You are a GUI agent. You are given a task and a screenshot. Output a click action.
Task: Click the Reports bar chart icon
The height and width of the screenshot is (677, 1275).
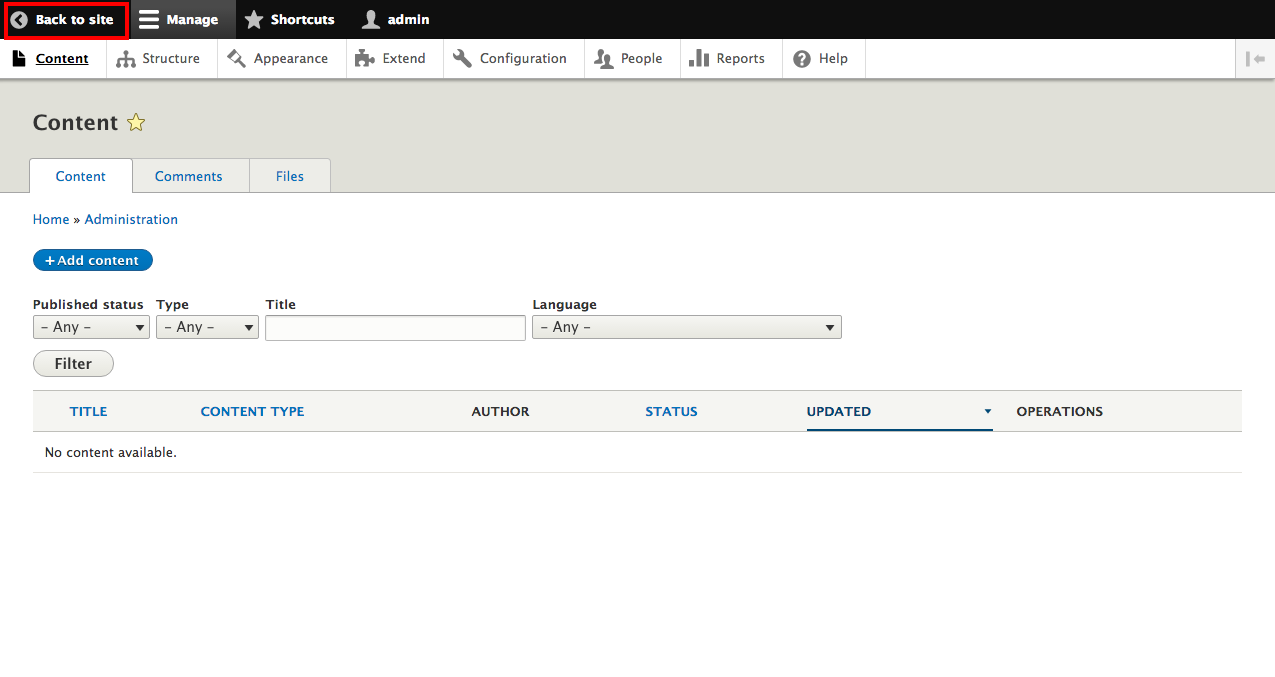699,59
